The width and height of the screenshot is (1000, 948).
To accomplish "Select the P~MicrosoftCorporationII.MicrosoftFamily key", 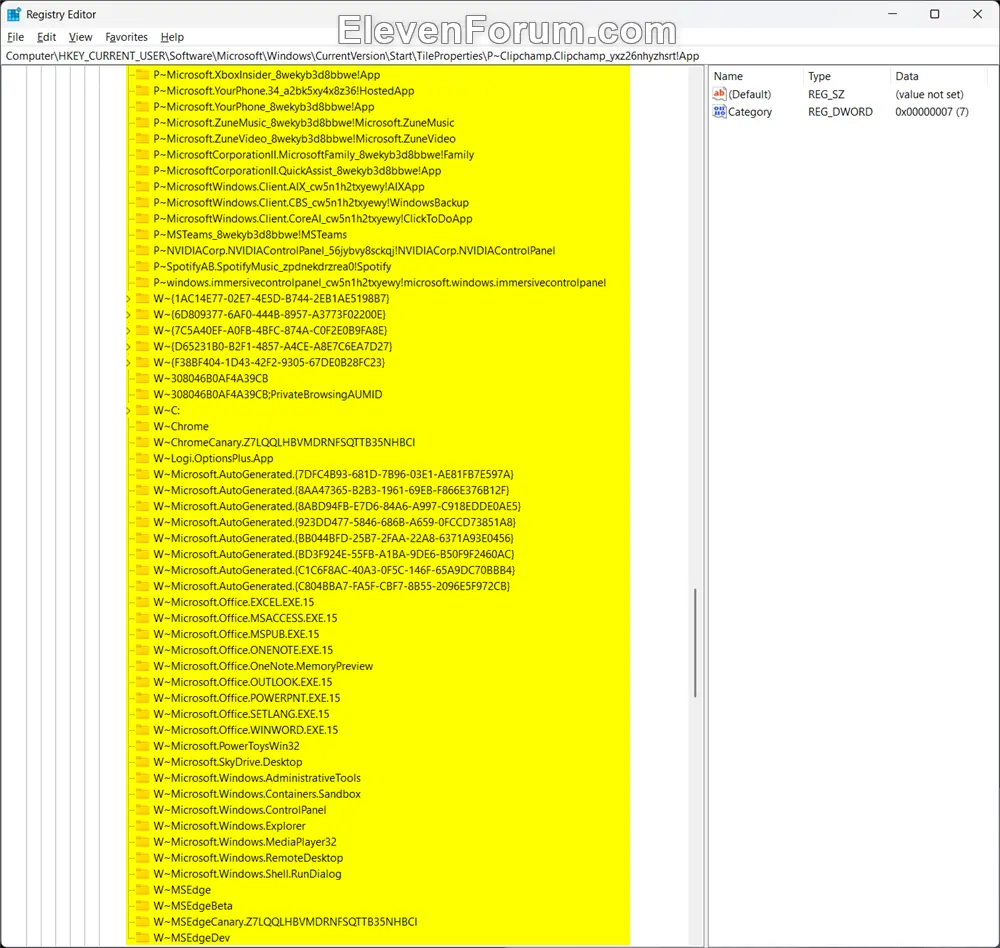I will [314, 154].
